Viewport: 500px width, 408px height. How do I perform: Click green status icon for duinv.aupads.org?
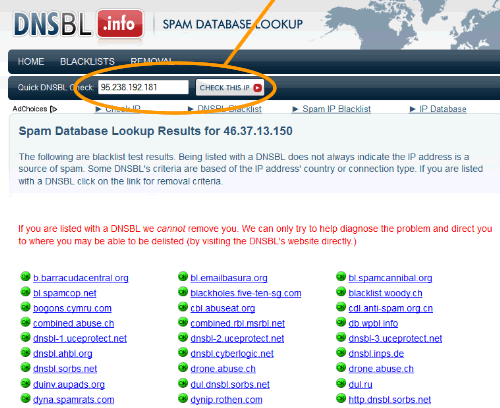[x=25, y=383]
